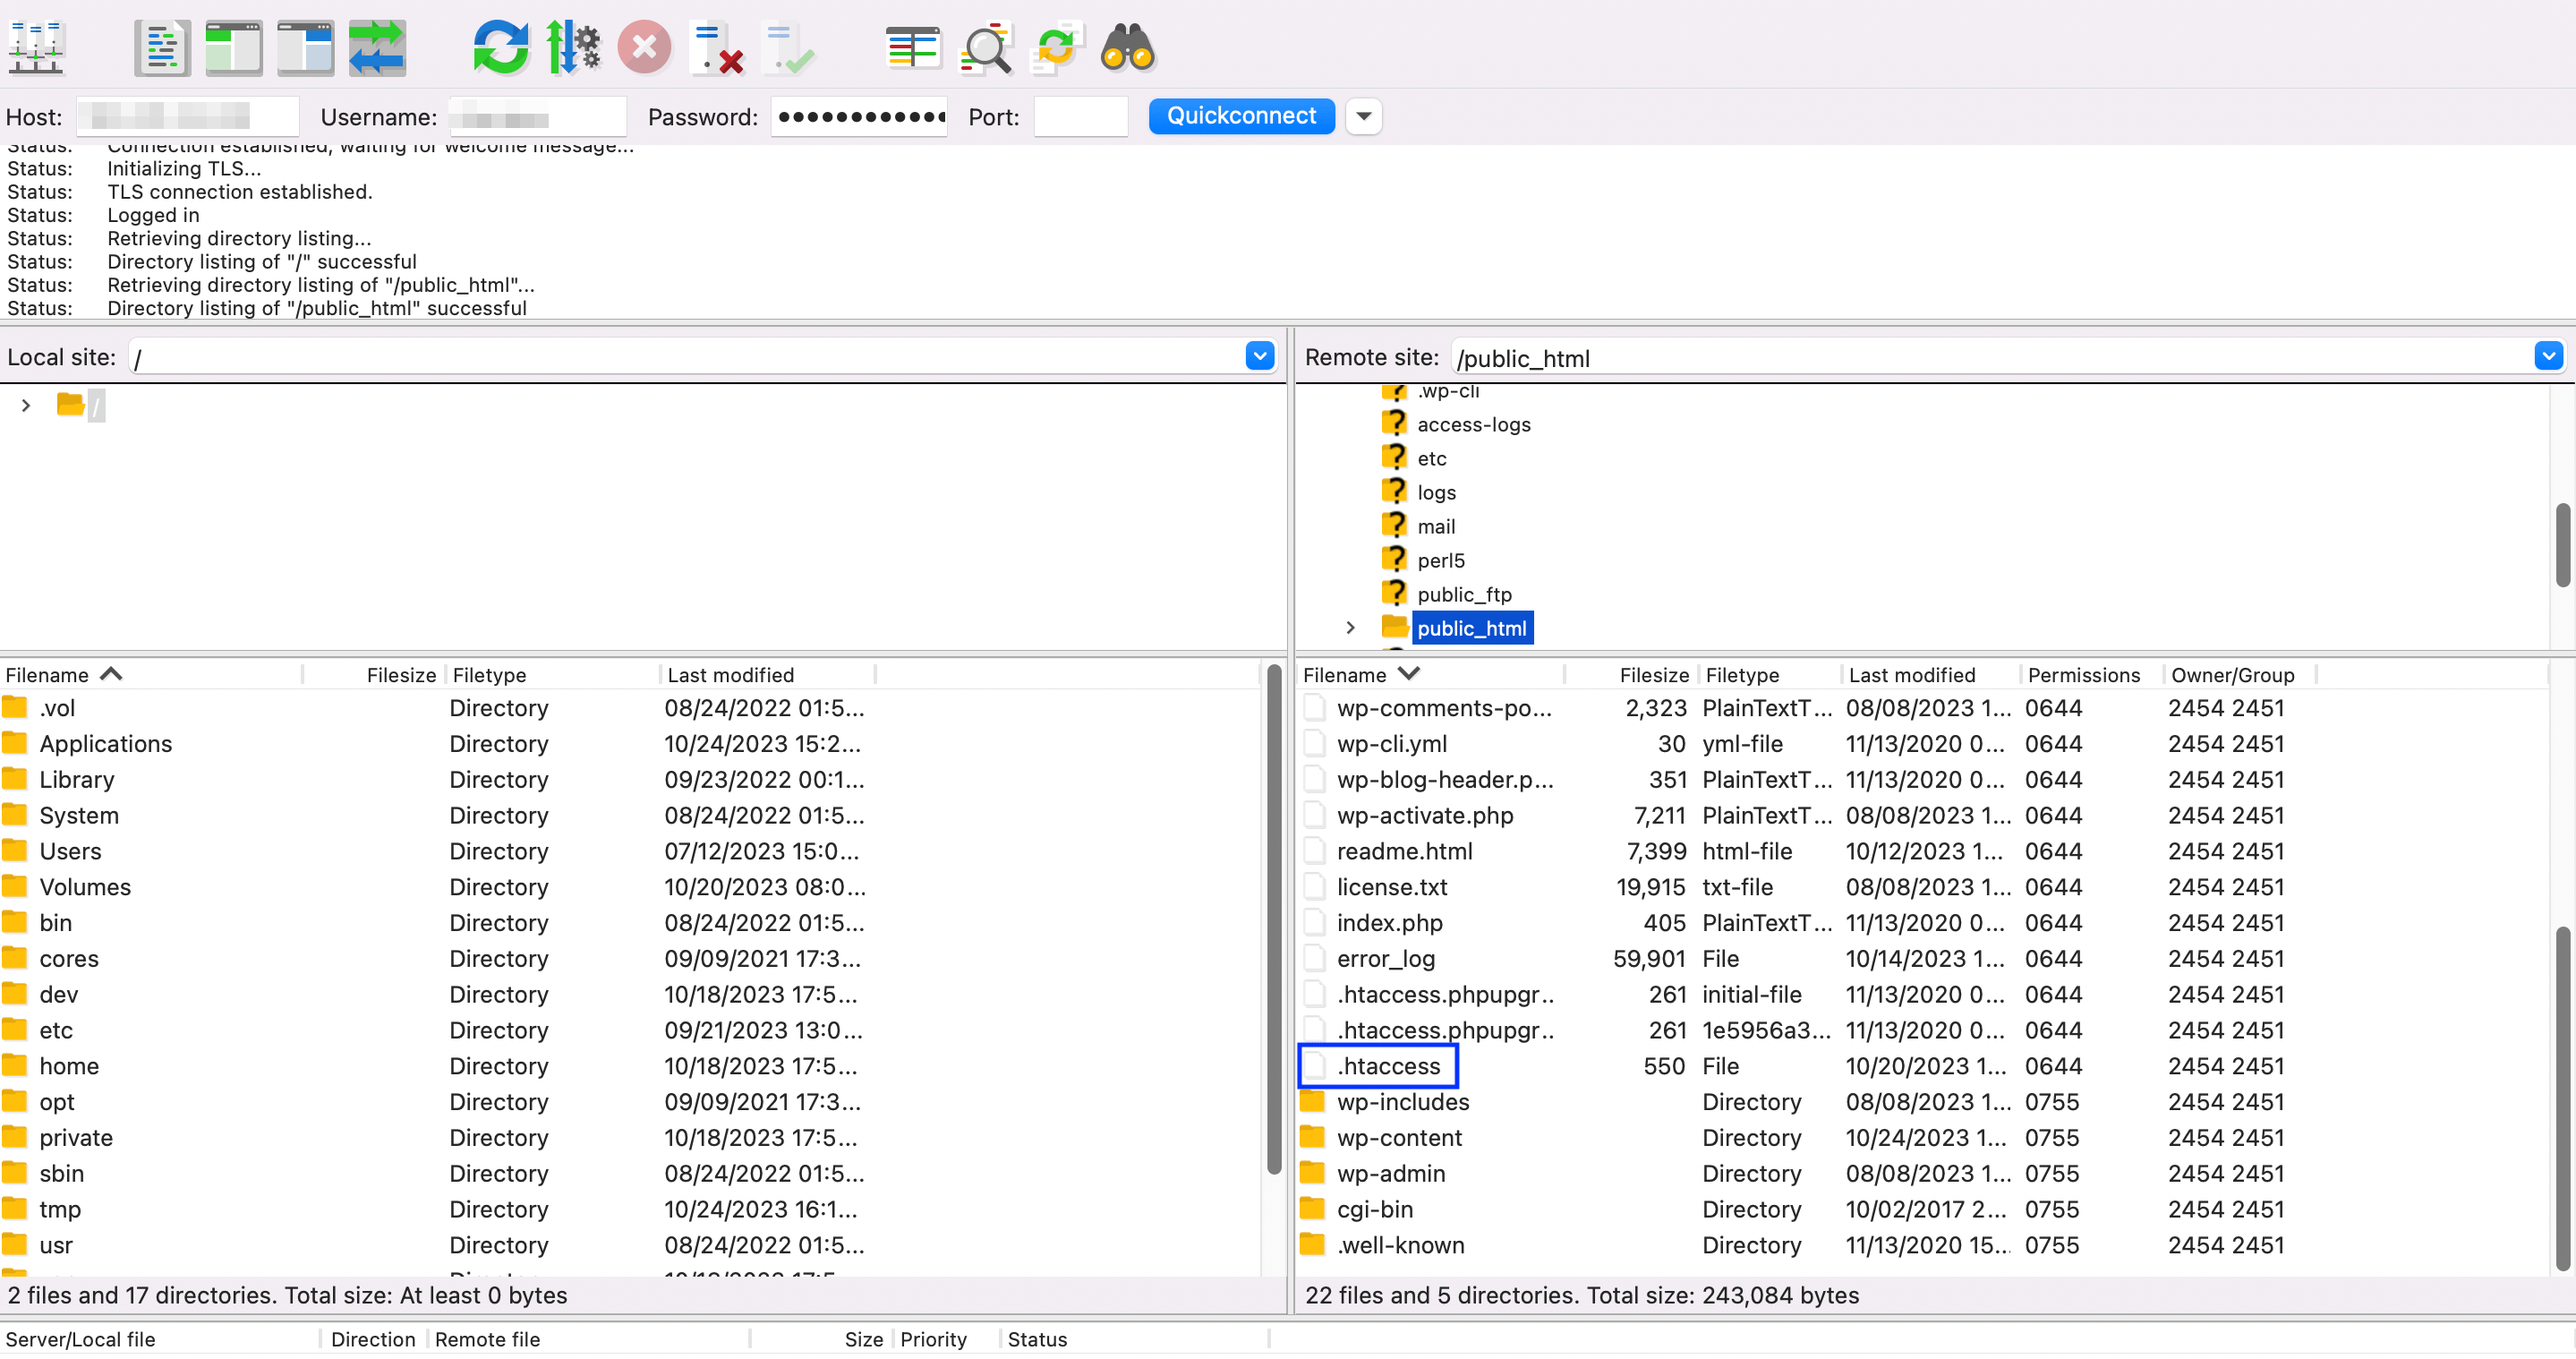Reconnect to the last used server
This screenshot has height=1359, width=2576.
789,47
